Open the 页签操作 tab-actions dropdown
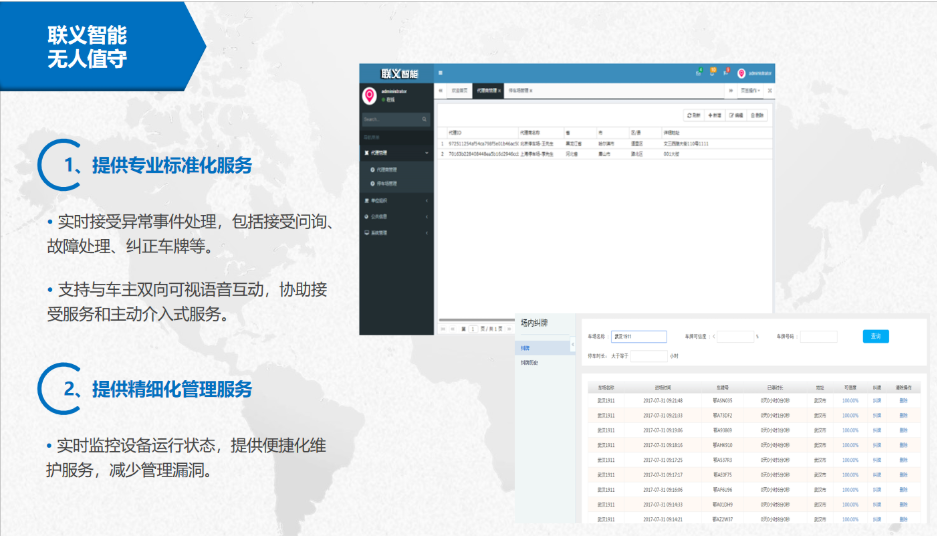This screenshot has width=937, height=536. click(x=751, y=90)
